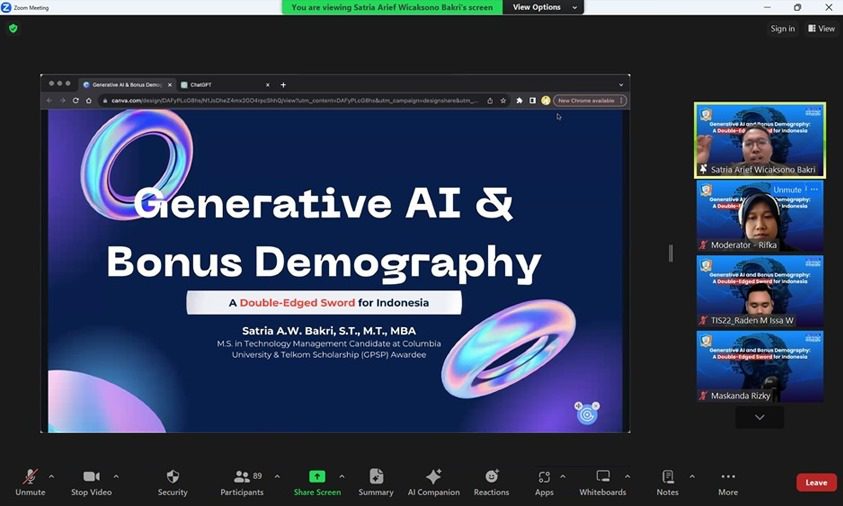Switch to the Generative AI Canva tab
Screen dimensions: 843x506
click(127, 85)
